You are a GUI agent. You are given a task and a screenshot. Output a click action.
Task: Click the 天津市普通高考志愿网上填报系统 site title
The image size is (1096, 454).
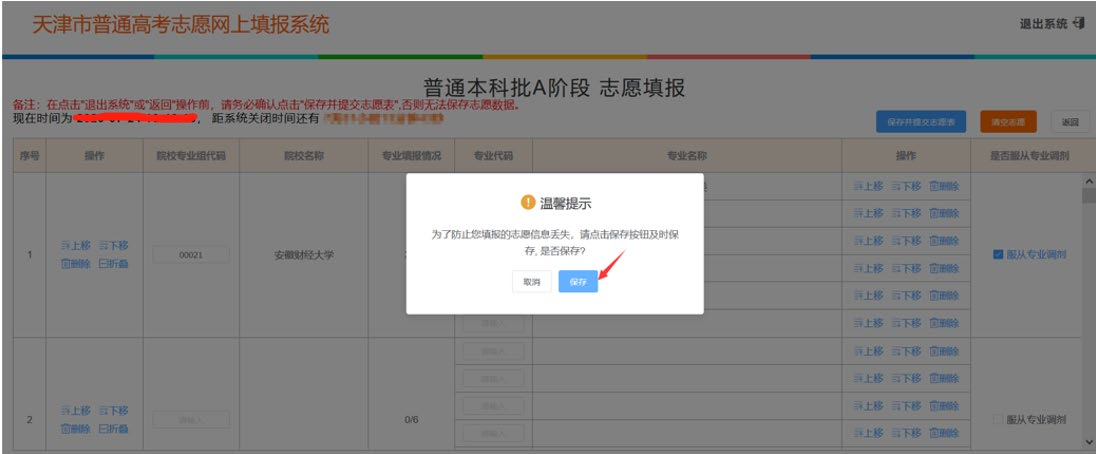(180, 24)
